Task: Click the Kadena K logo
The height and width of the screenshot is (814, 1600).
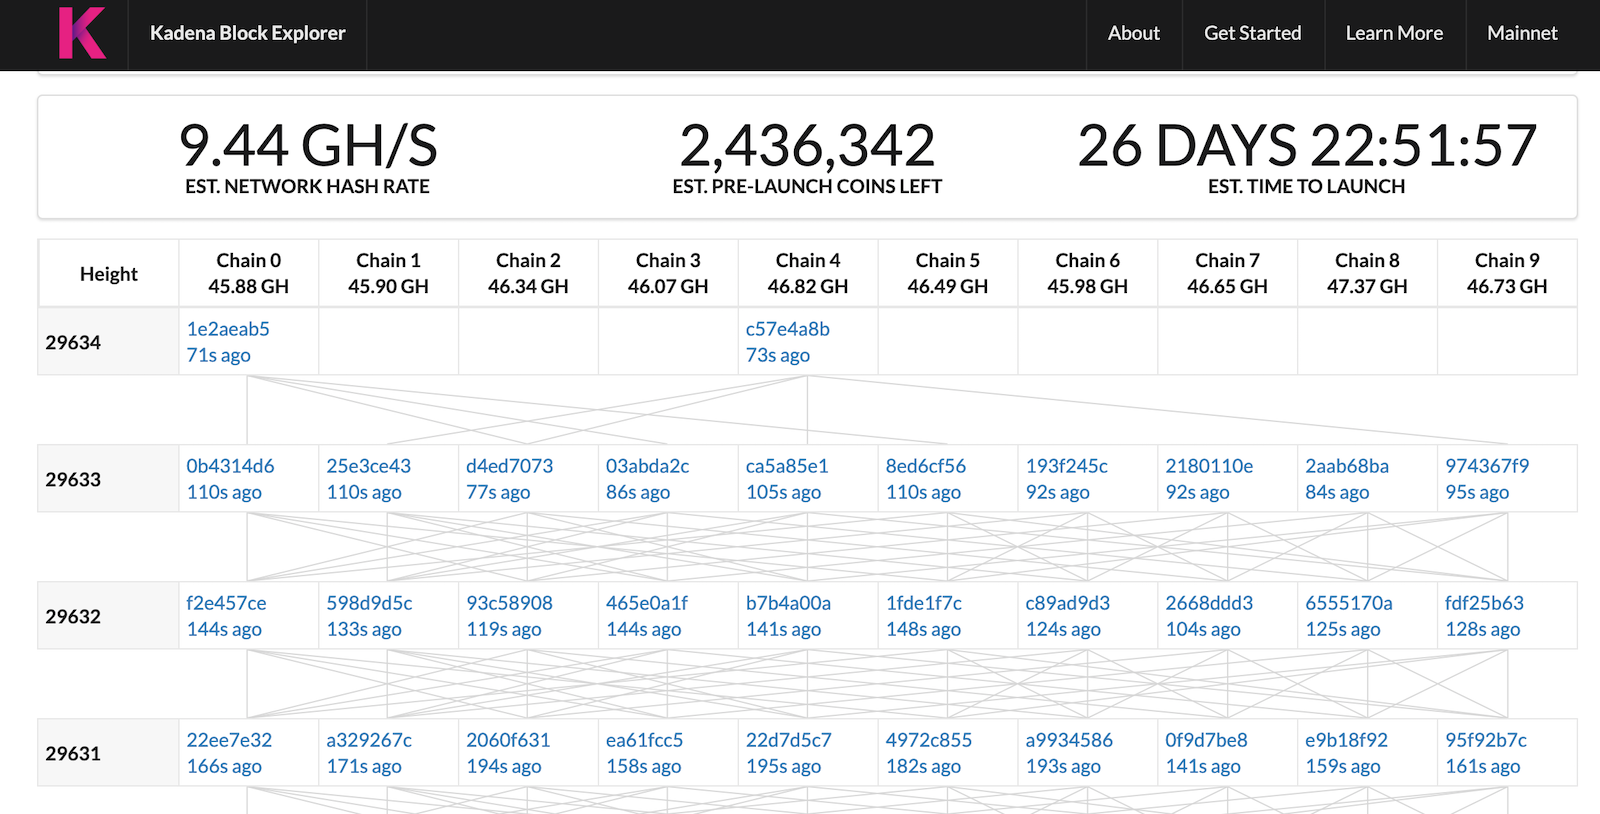Action: [x=82, y=33]
